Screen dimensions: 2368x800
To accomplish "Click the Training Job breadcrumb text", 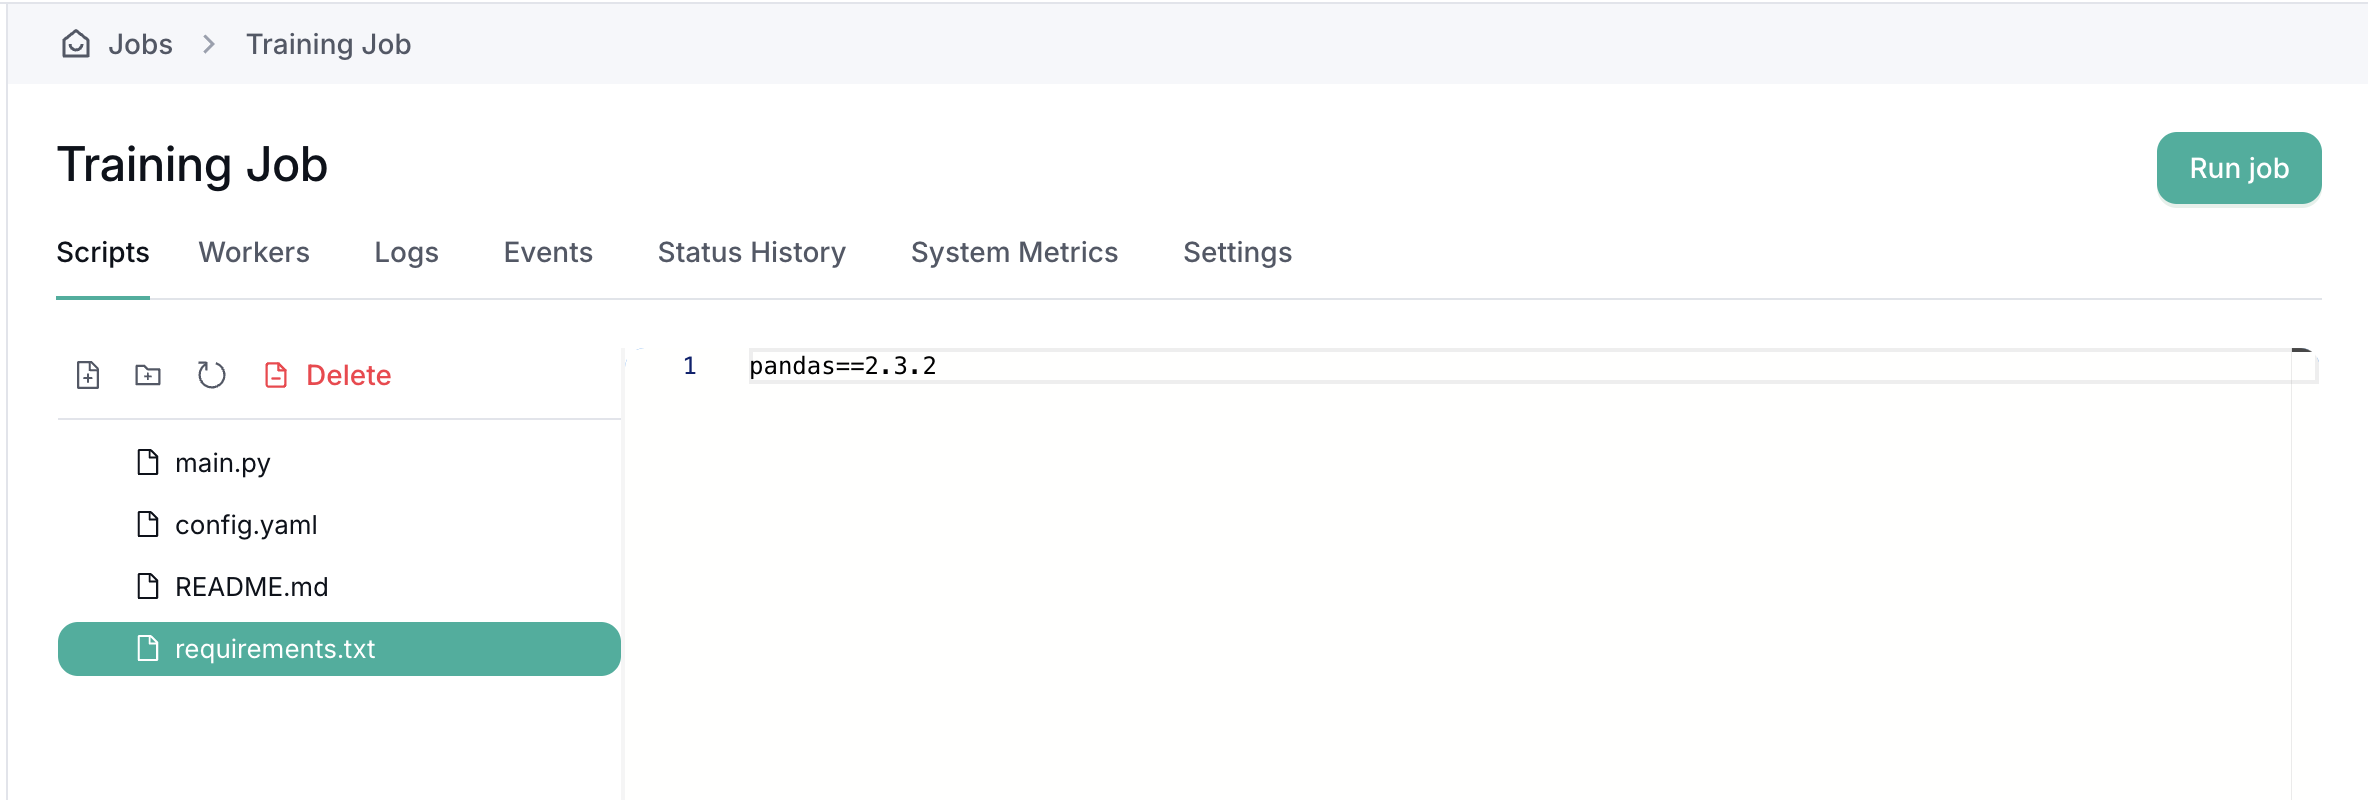I will (328, 44).
